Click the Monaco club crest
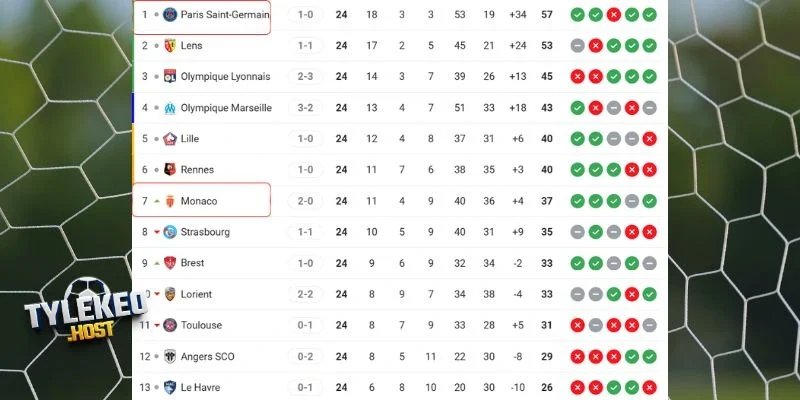 click(x=169, y=201)
